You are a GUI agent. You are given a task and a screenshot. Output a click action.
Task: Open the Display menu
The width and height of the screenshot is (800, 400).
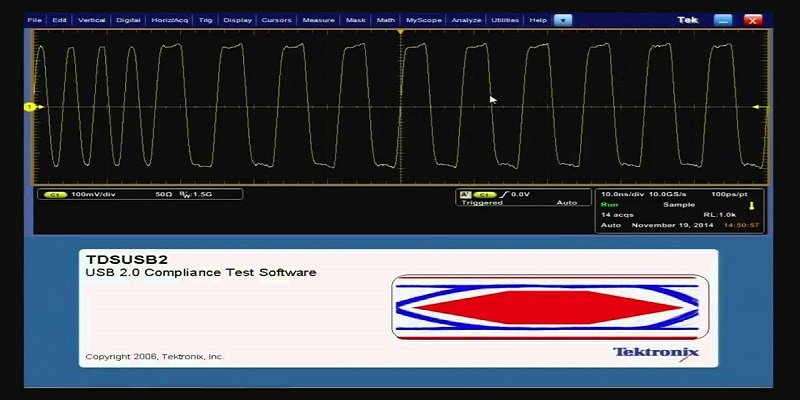click(238, 20)
